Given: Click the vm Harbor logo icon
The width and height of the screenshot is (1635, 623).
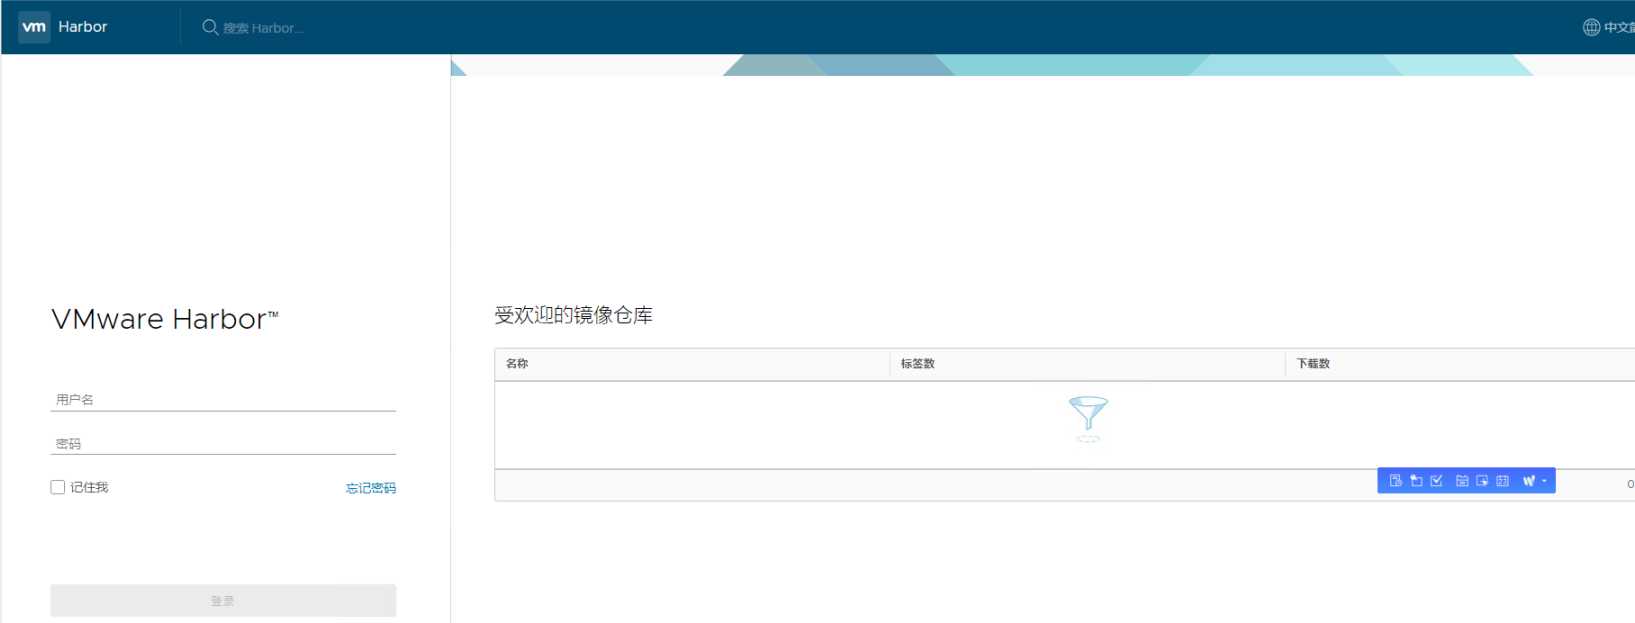Looking at the screenshot, I should pos(34,27).
